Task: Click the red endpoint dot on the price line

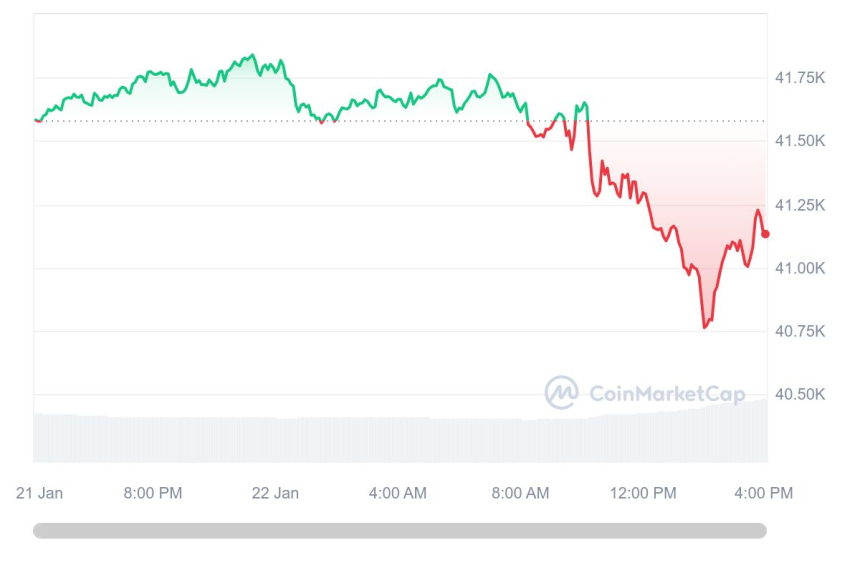Action: point(765,234)
